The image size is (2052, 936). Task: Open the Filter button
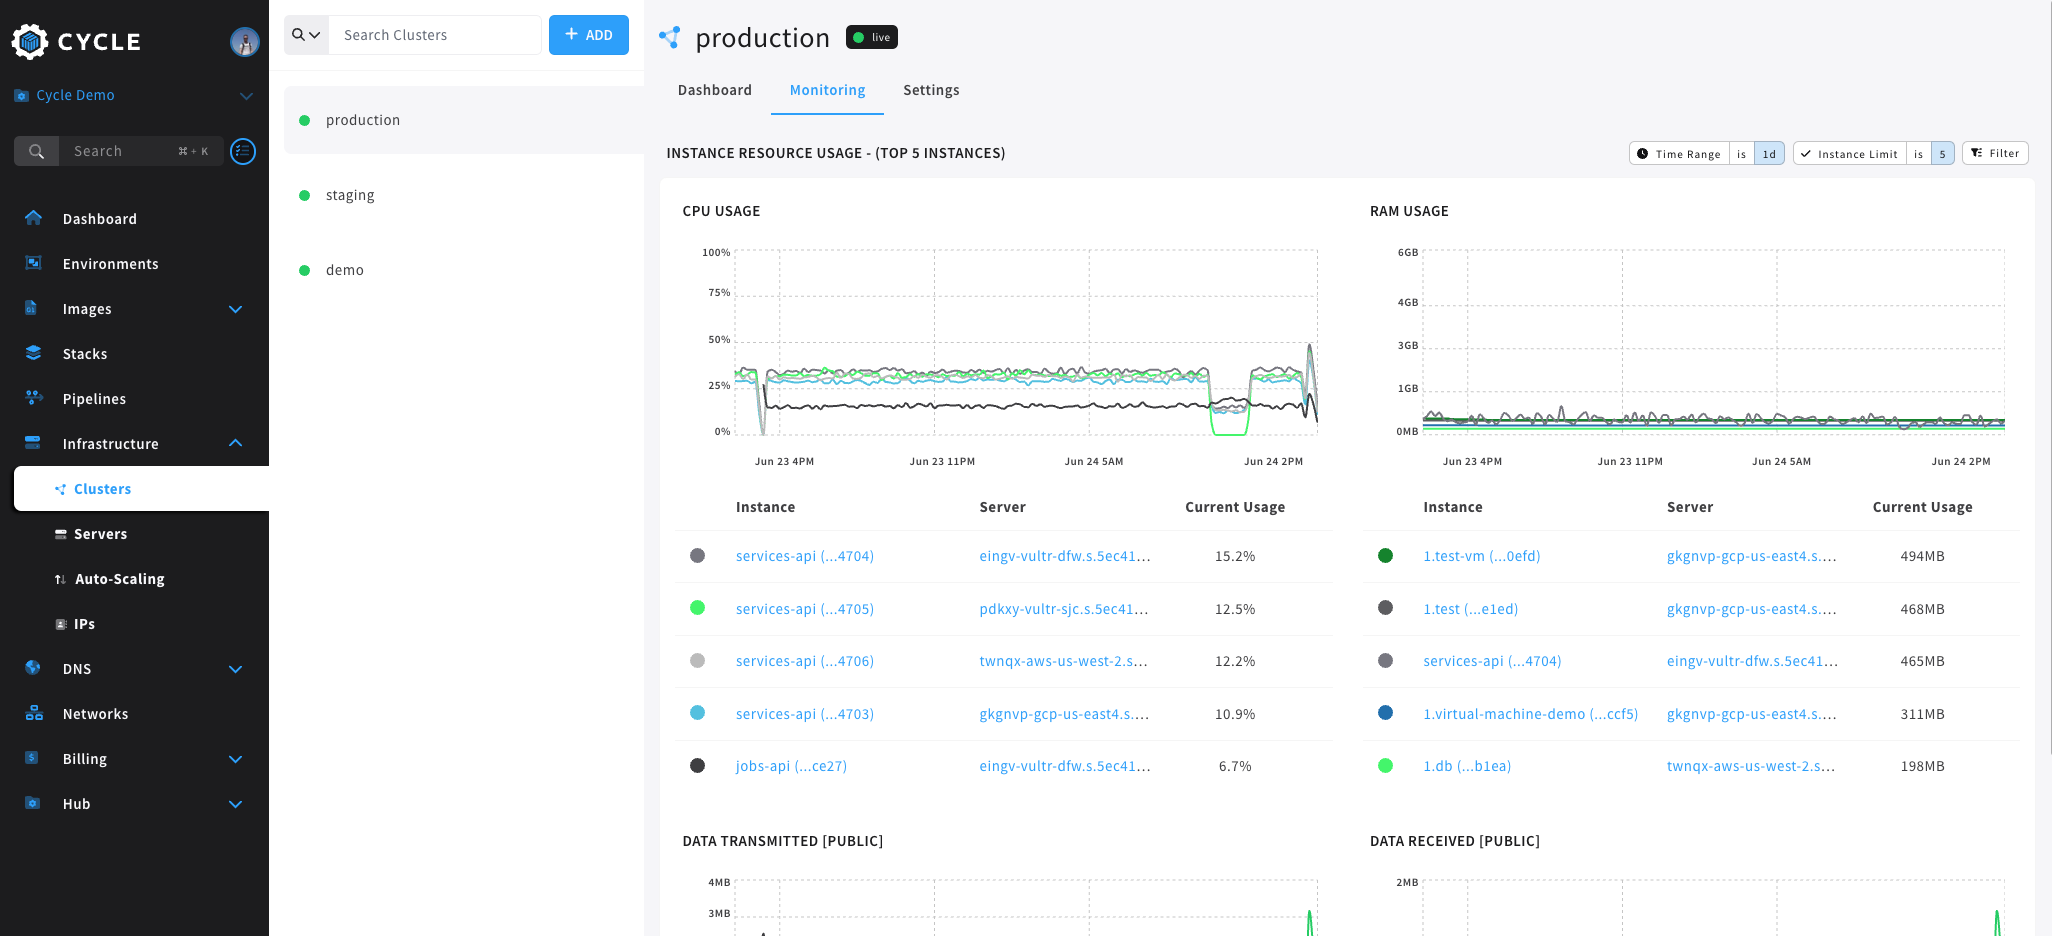[1995, 153]
